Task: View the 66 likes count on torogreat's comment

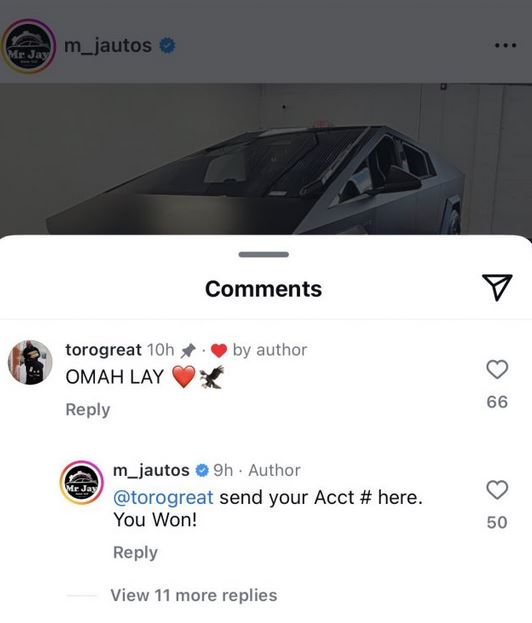Action: pos(497,402)
